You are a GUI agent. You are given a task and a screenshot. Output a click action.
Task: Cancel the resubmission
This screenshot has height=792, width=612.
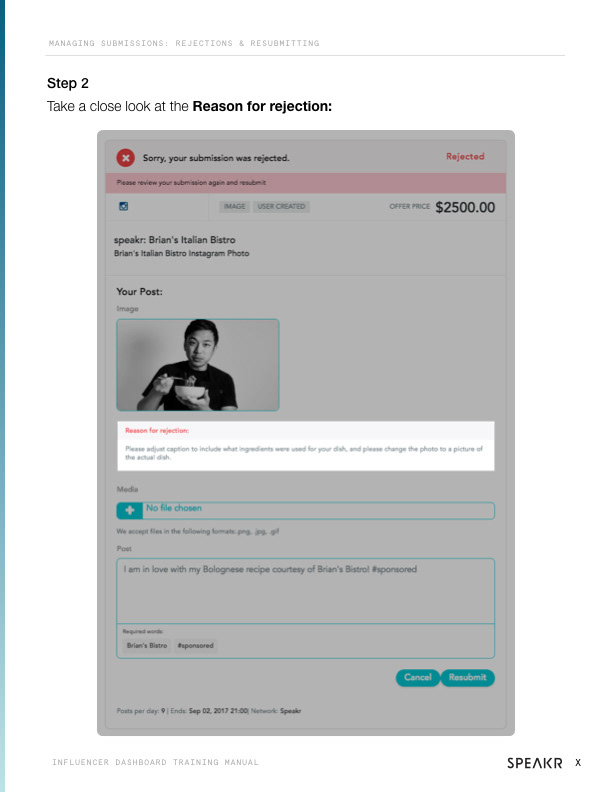point(418,678)
